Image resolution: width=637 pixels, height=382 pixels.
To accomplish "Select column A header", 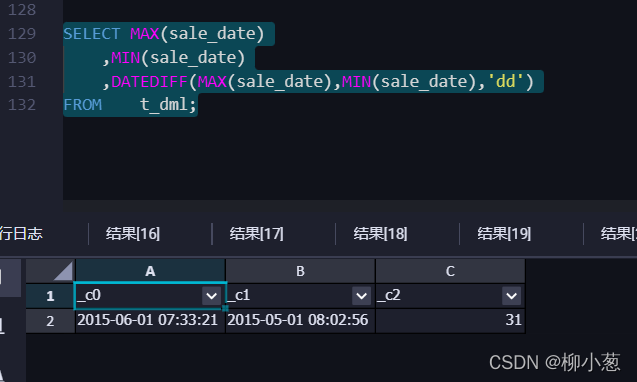I will point(150,271).
